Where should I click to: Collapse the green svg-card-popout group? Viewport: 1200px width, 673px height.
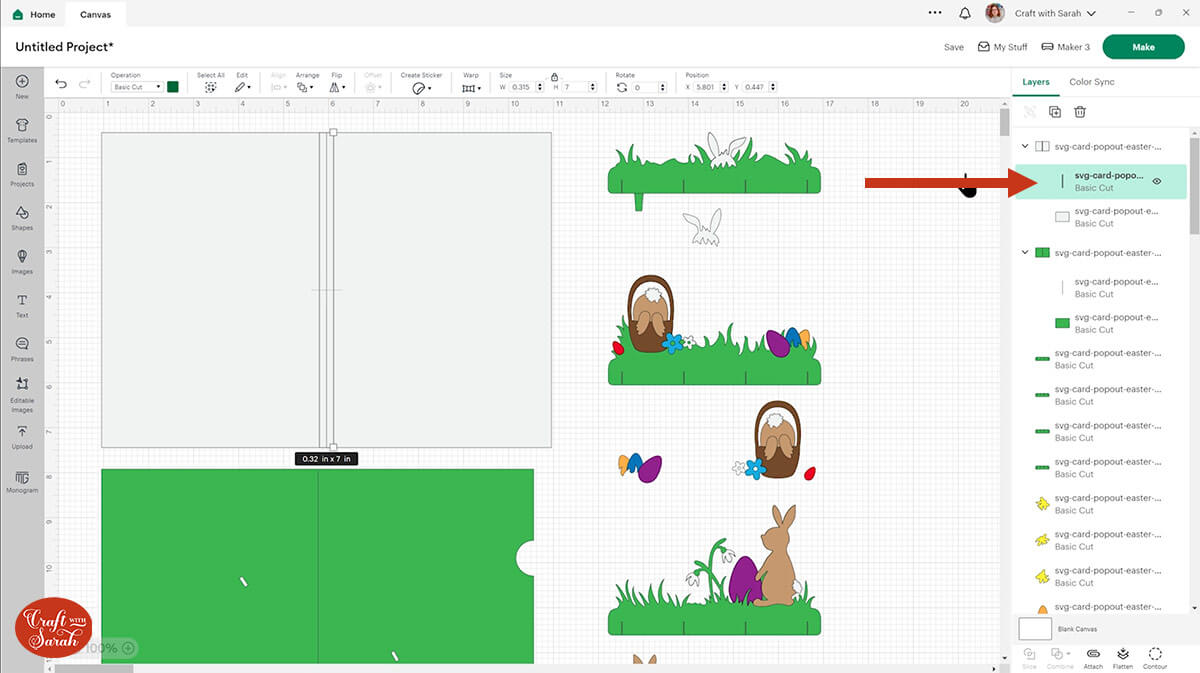1025,253
